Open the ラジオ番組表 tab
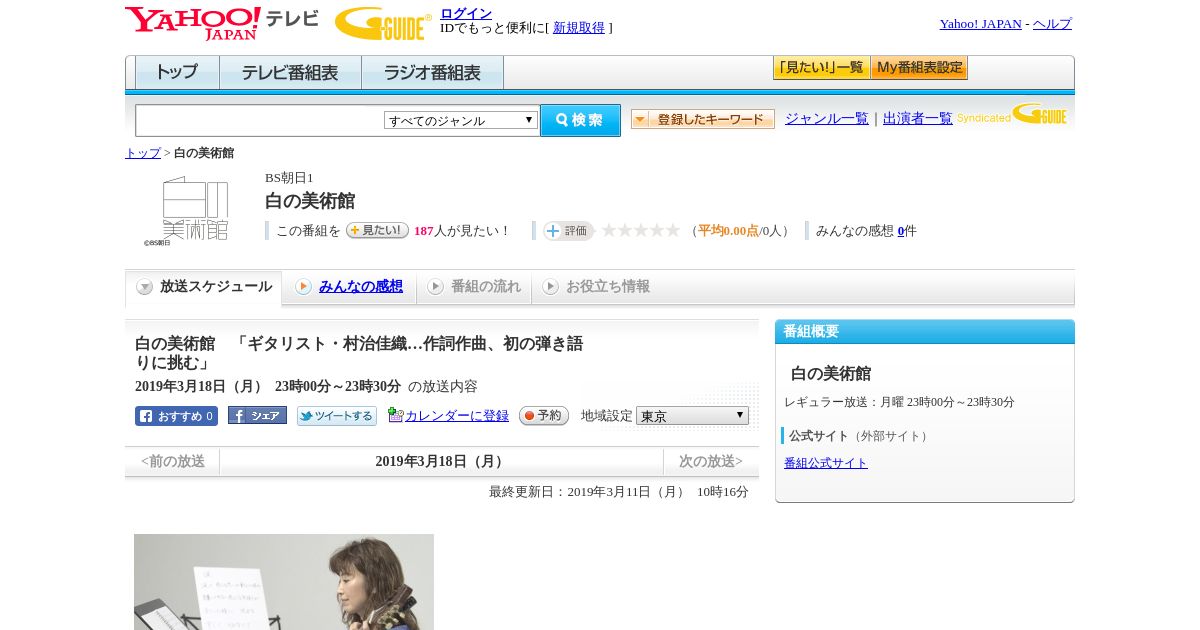1200x630 pixels. [432, 73]
